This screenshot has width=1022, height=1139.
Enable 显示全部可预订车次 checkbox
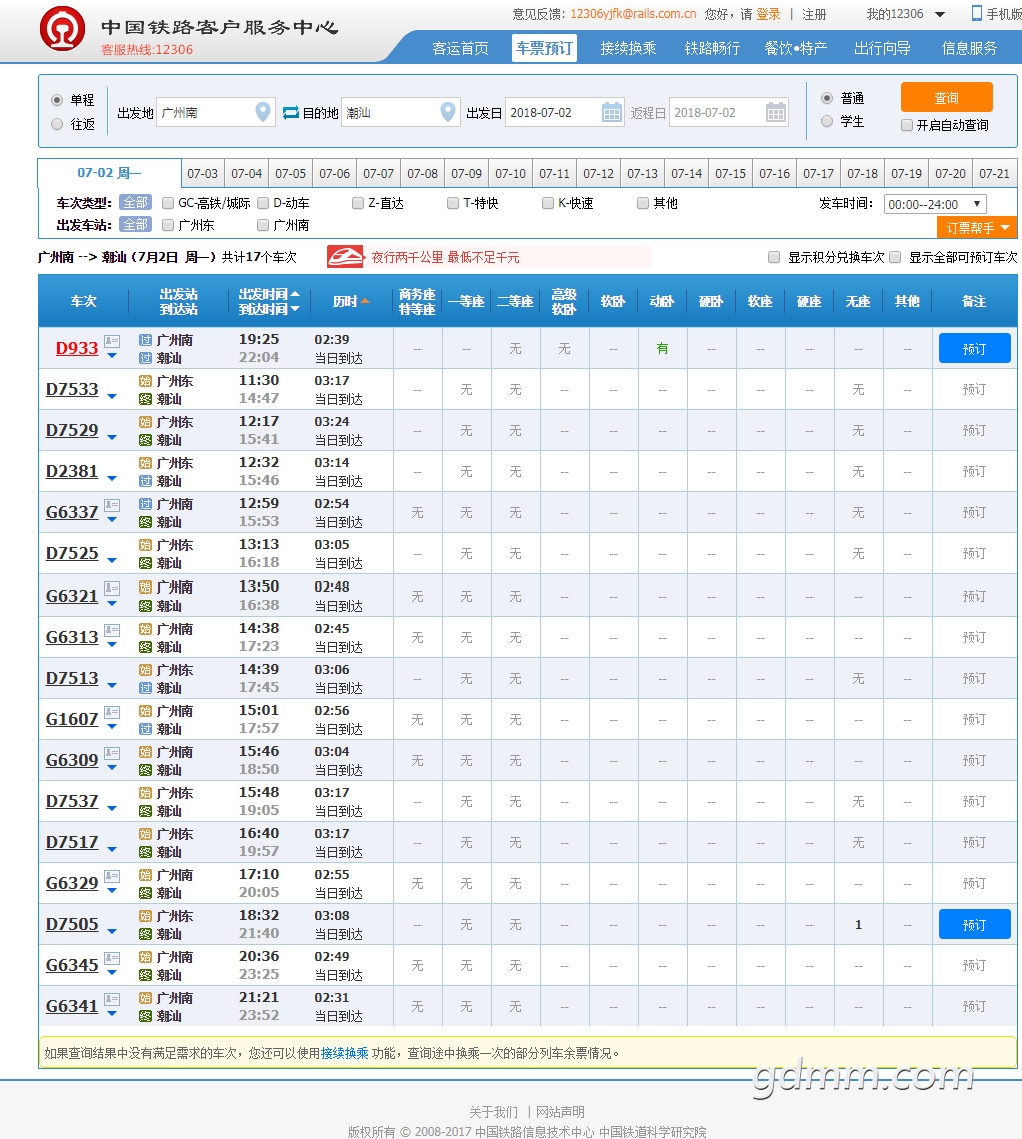pyautogui.click(x=895, y=257)
